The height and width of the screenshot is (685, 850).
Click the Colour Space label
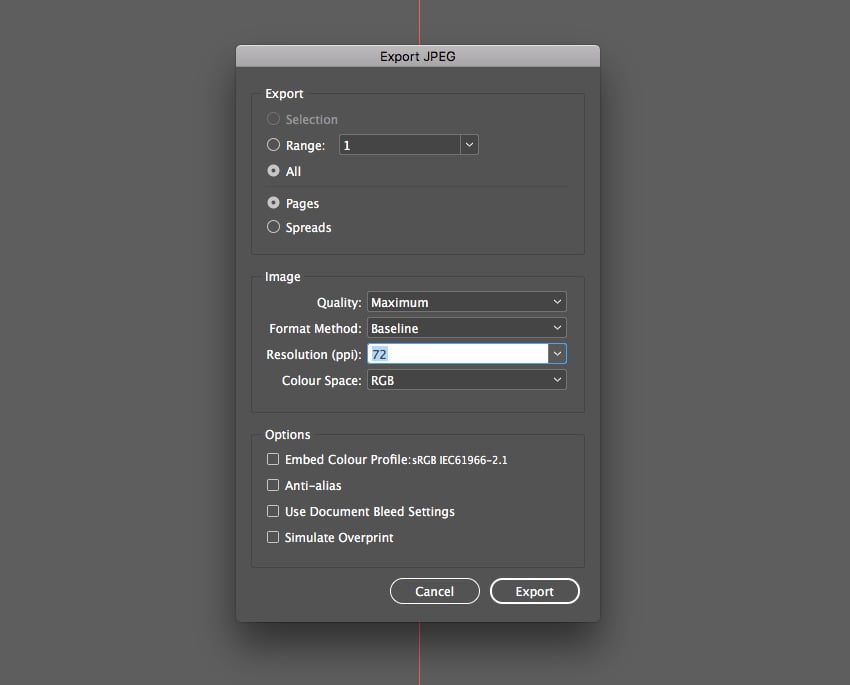coord(321,380)
